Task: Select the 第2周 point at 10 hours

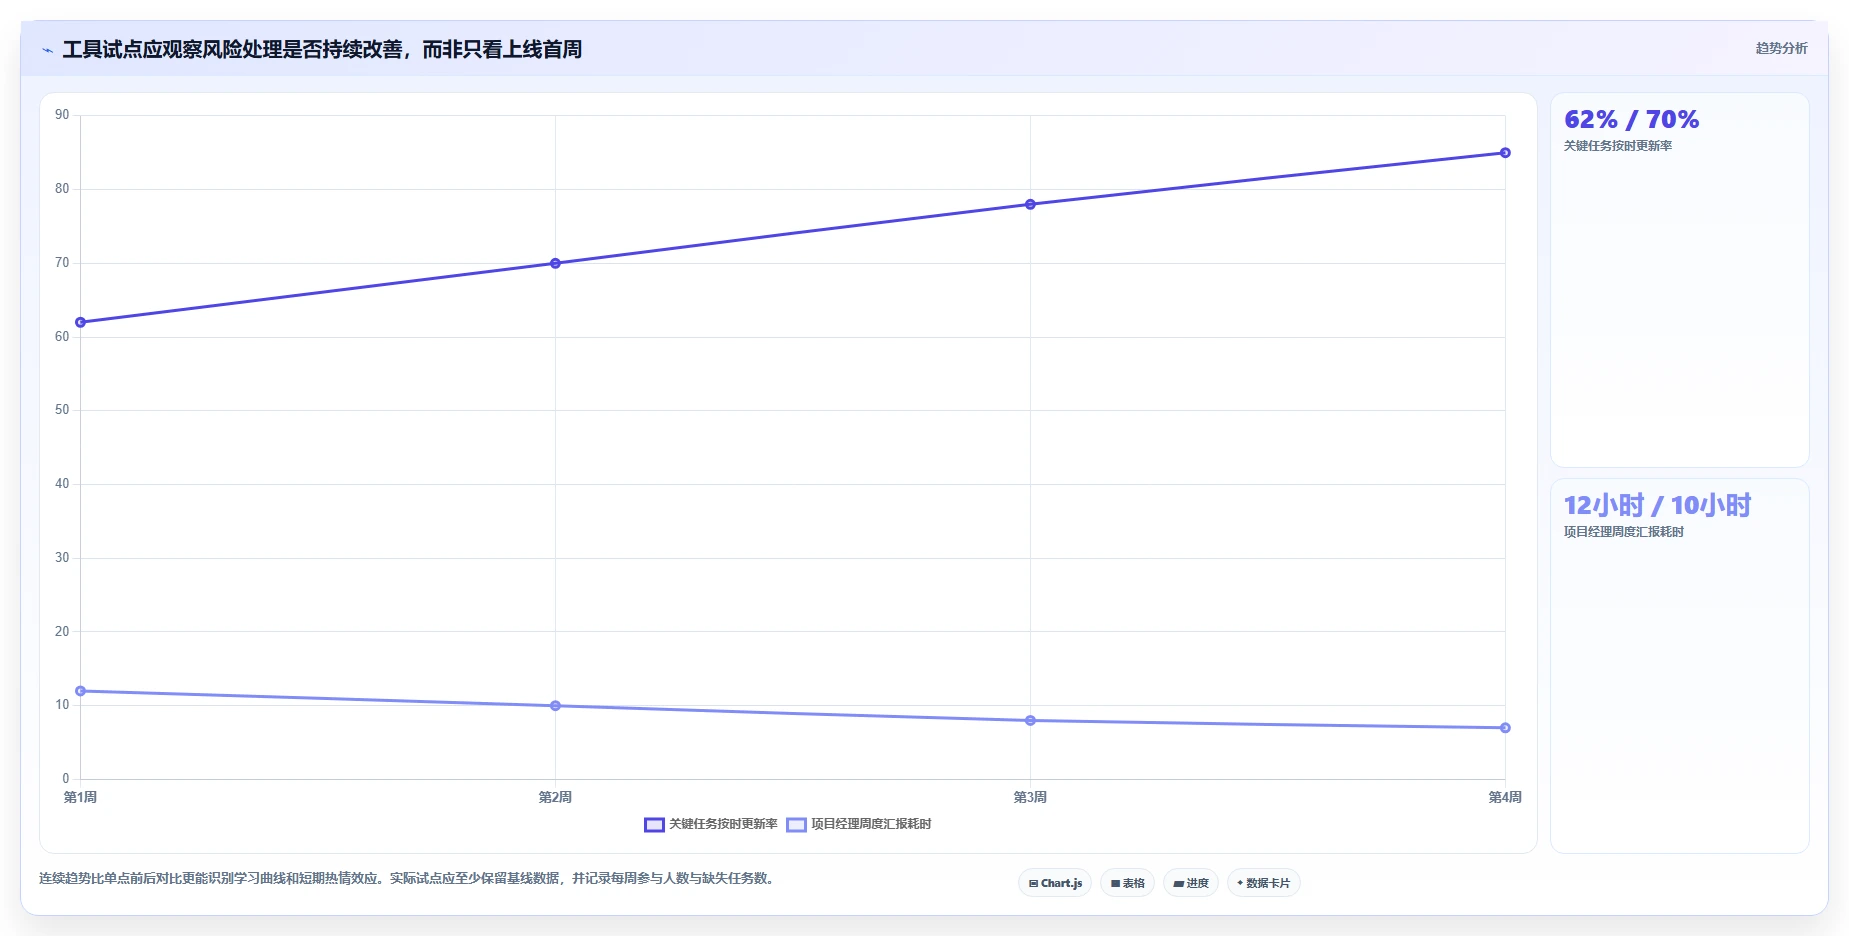Action: (x=555, y=706)
